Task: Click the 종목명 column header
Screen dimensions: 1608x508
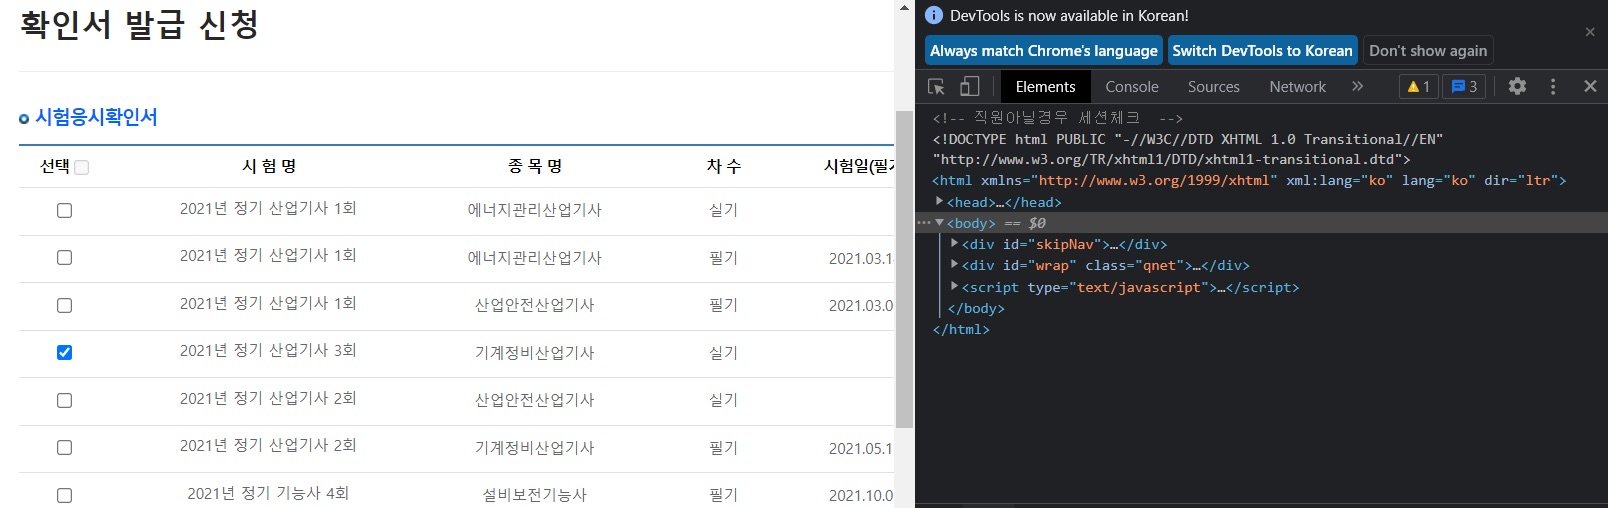Action: click(x=535, y=166)
